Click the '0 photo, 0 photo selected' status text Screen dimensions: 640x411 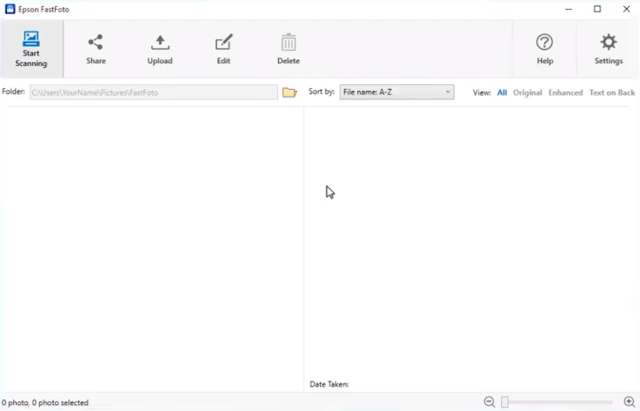click(45, 402)
